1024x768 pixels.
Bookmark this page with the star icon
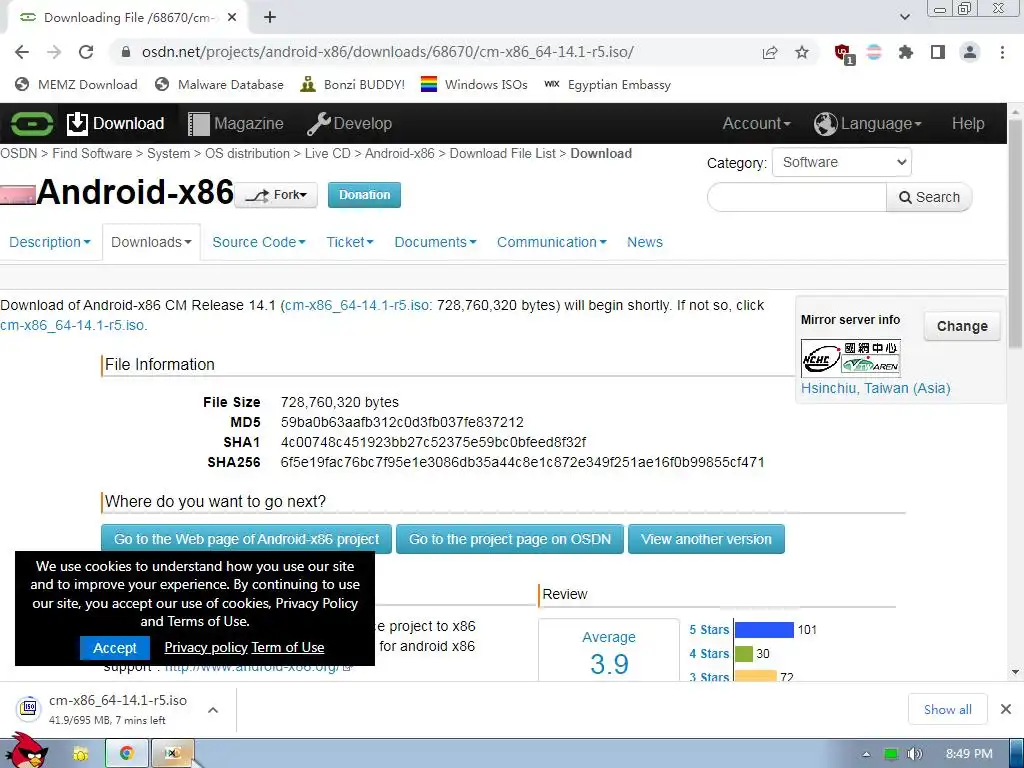coord(802,52)
